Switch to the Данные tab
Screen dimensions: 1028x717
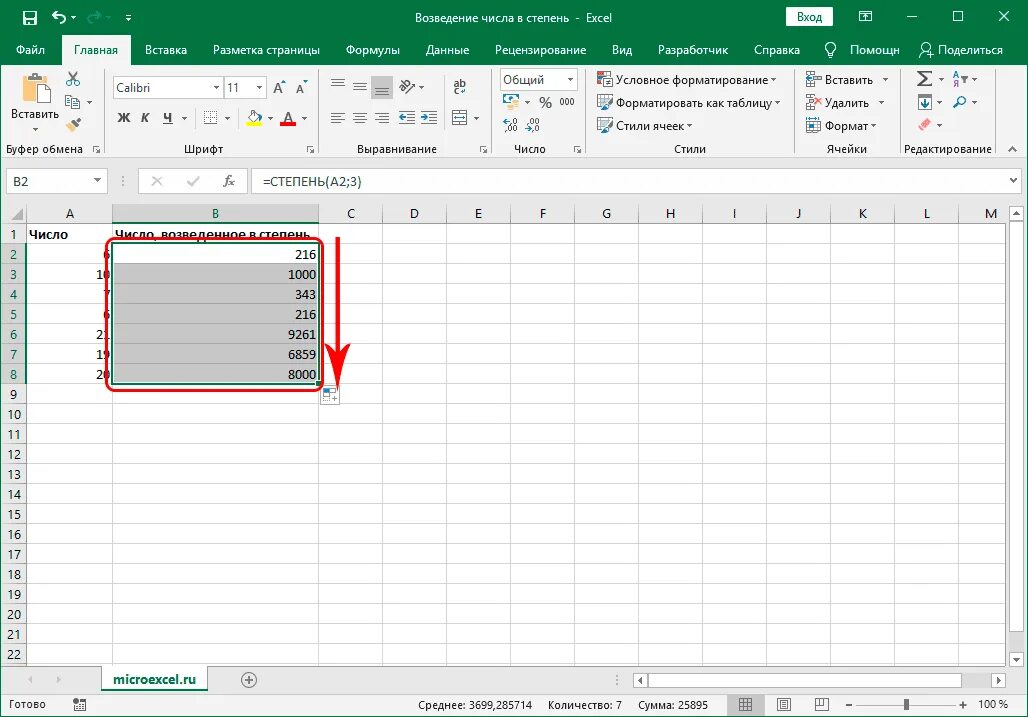click(x=447, y=50)
